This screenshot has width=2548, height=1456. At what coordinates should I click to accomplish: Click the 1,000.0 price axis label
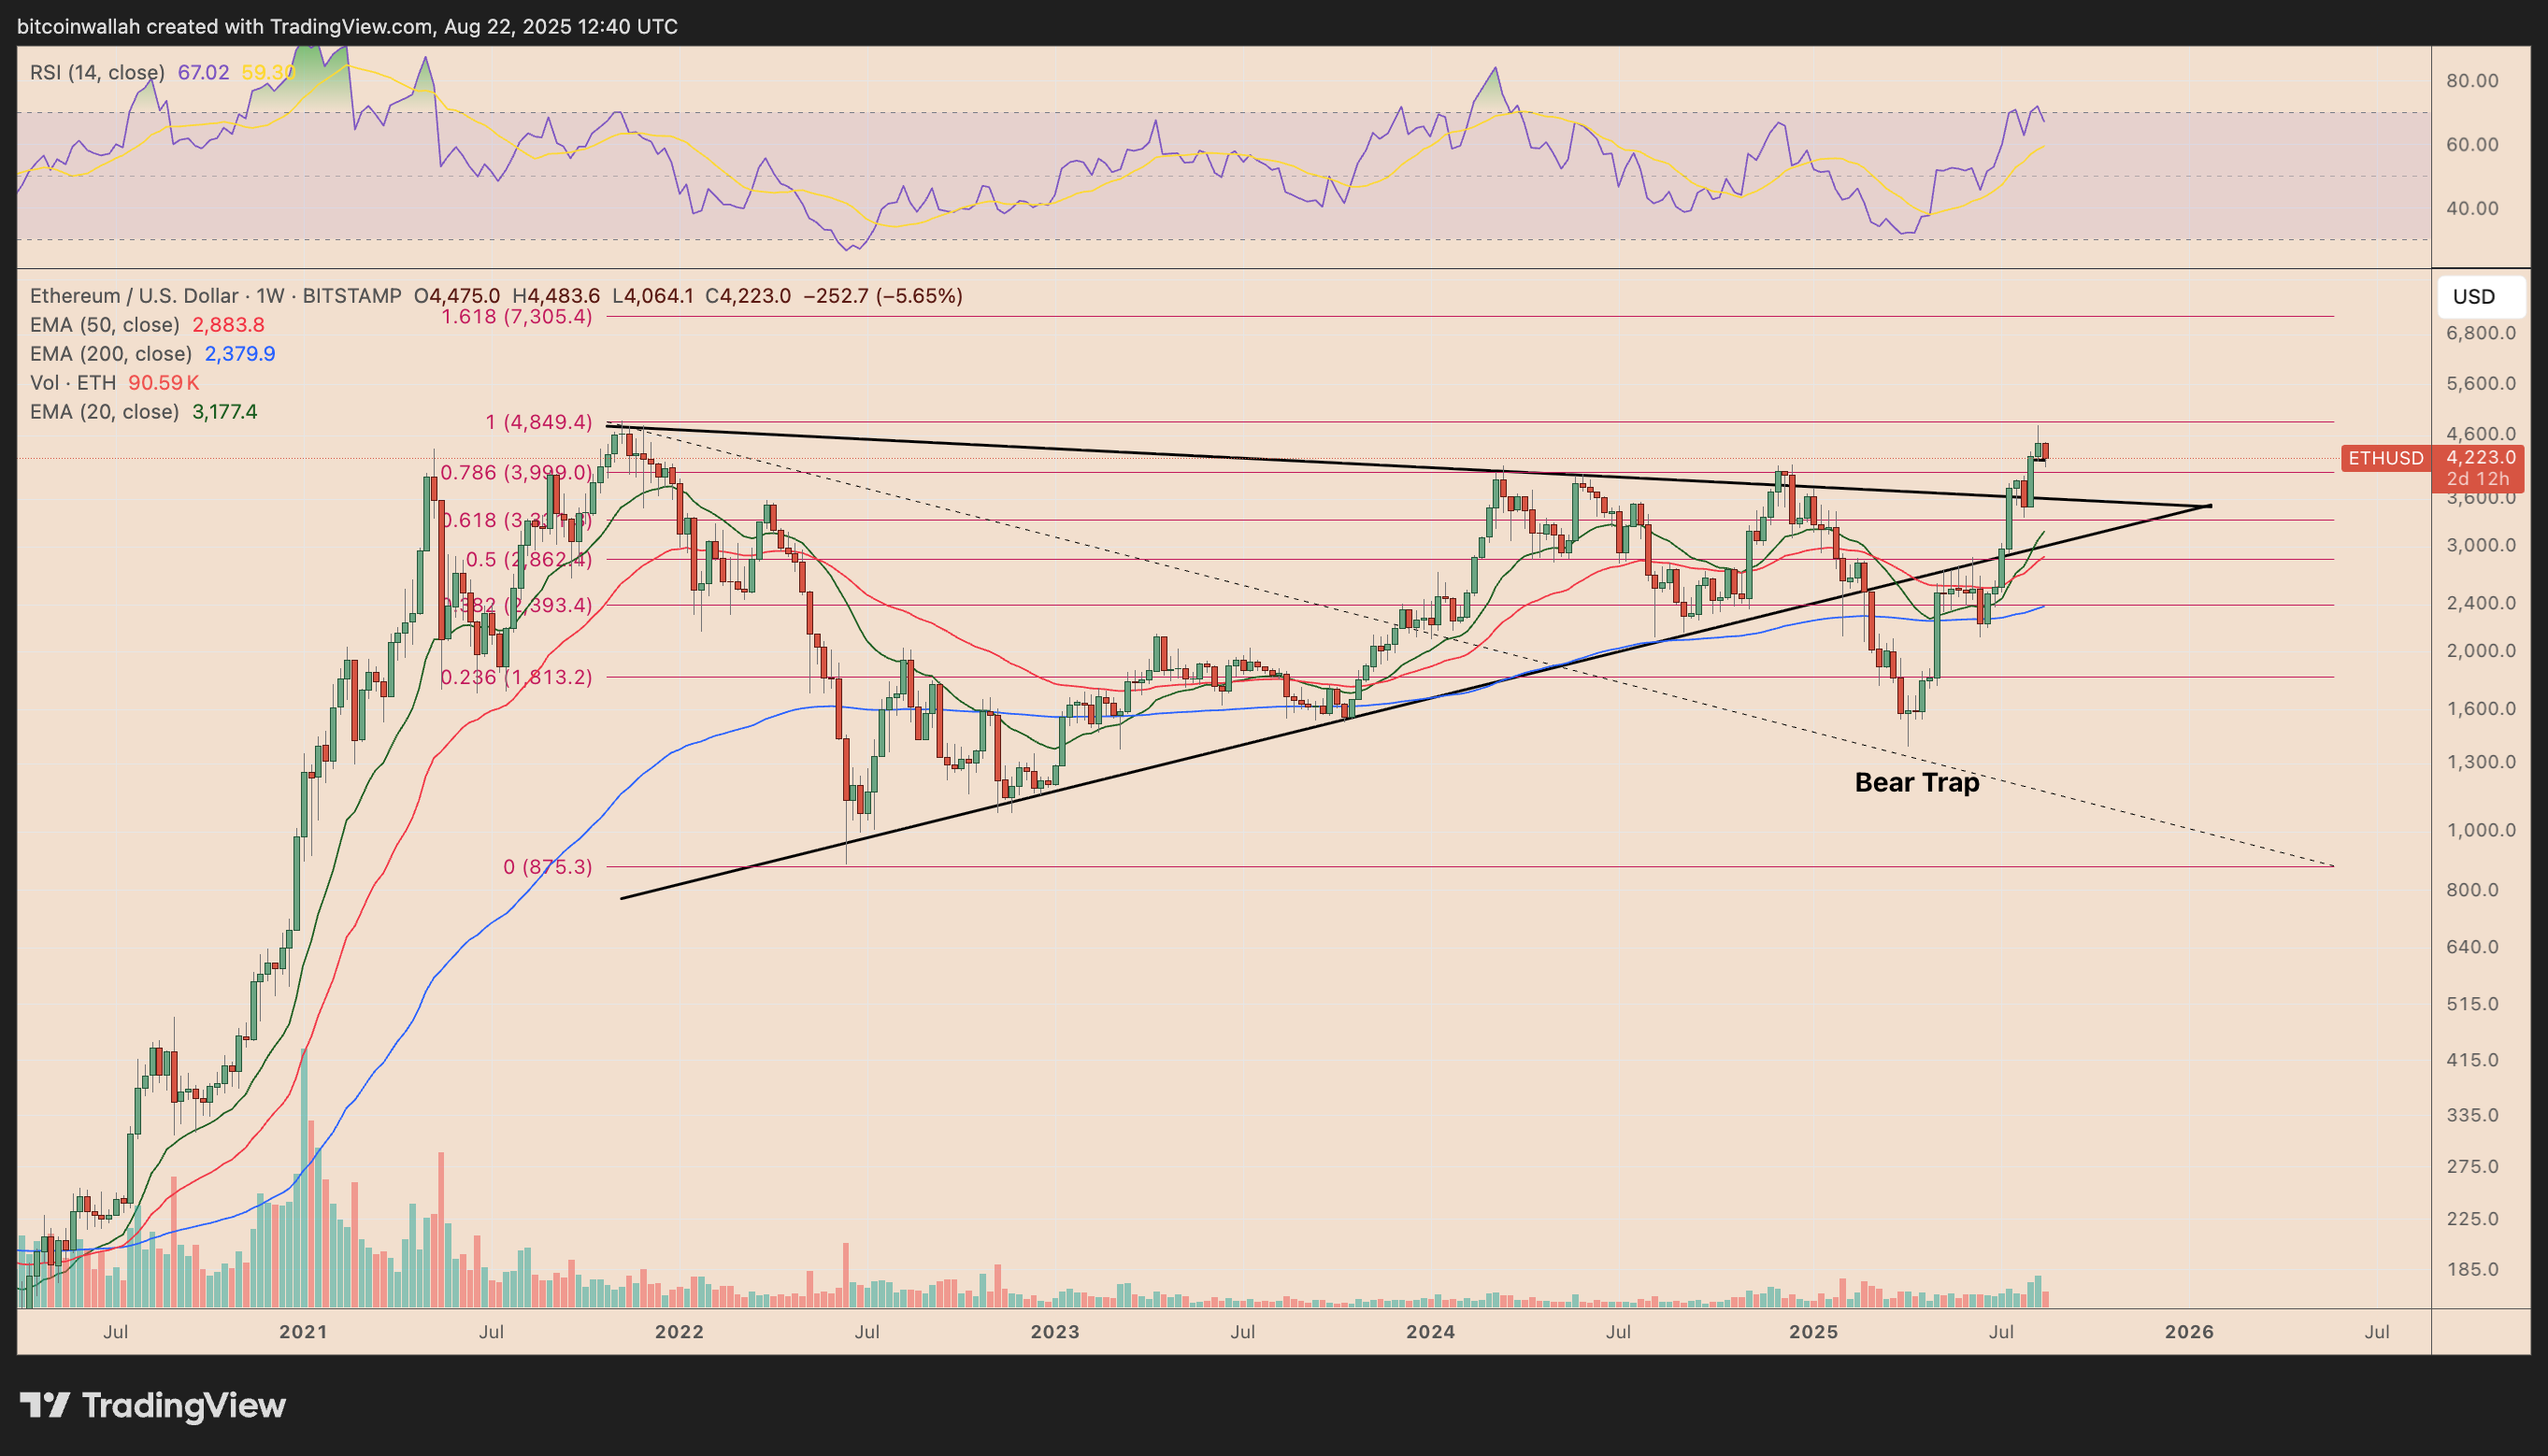pyautogui.click(x=2481, y=830)
